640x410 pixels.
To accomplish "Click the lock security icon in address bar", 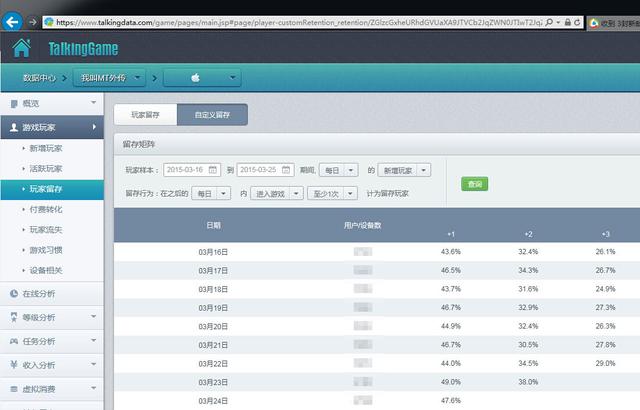I will (x=567, y=22).
